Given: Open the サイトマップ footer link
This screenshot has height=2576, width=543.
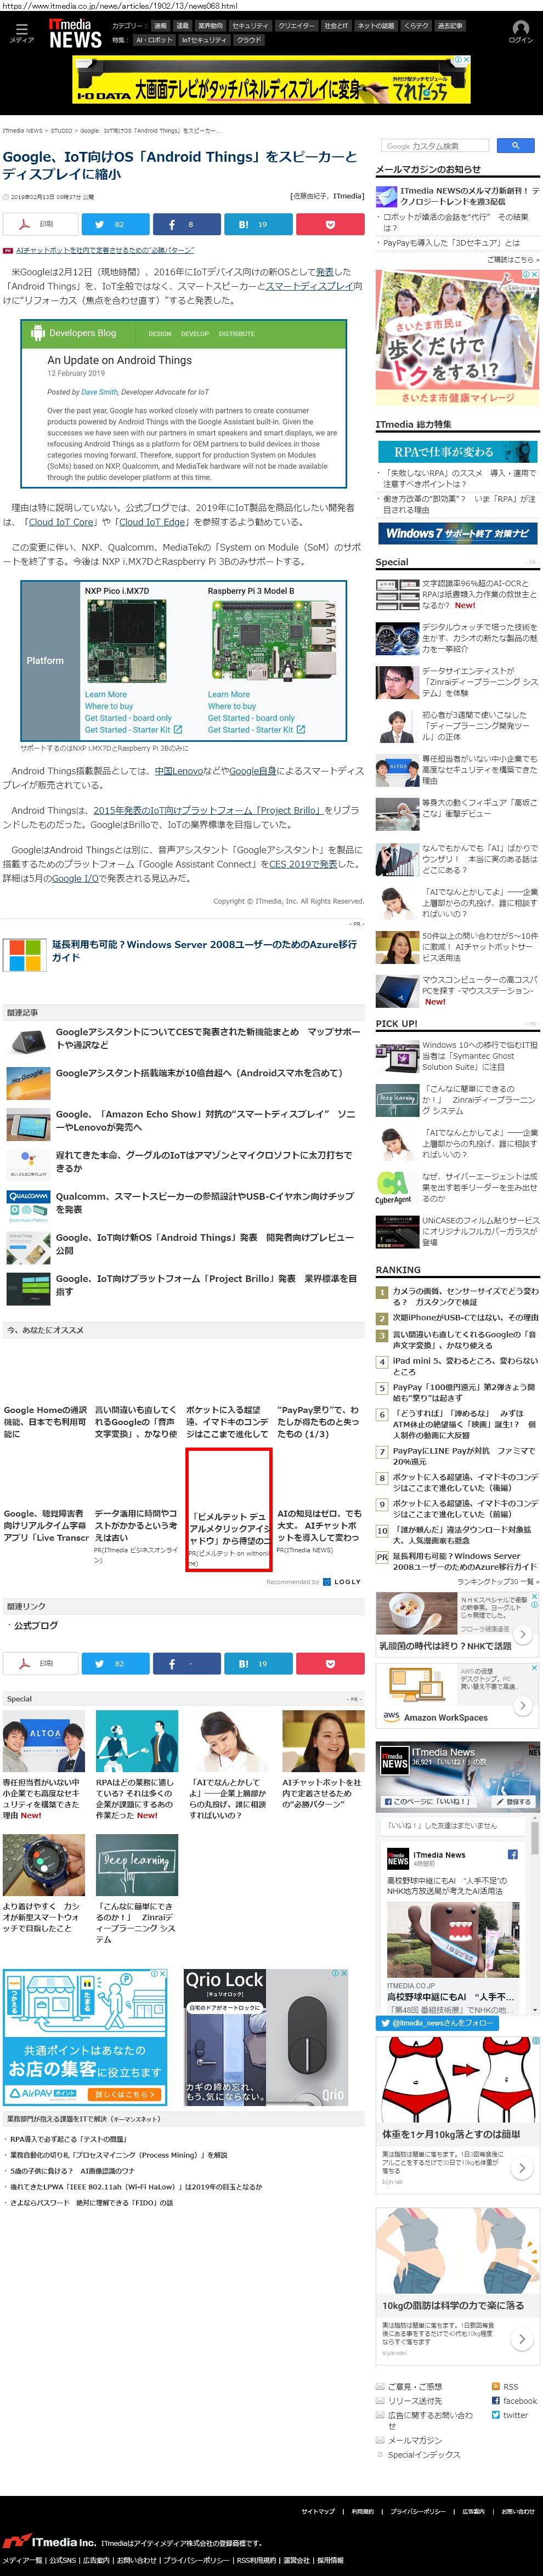Looking at the screenshot, I should pos(318,2511).
